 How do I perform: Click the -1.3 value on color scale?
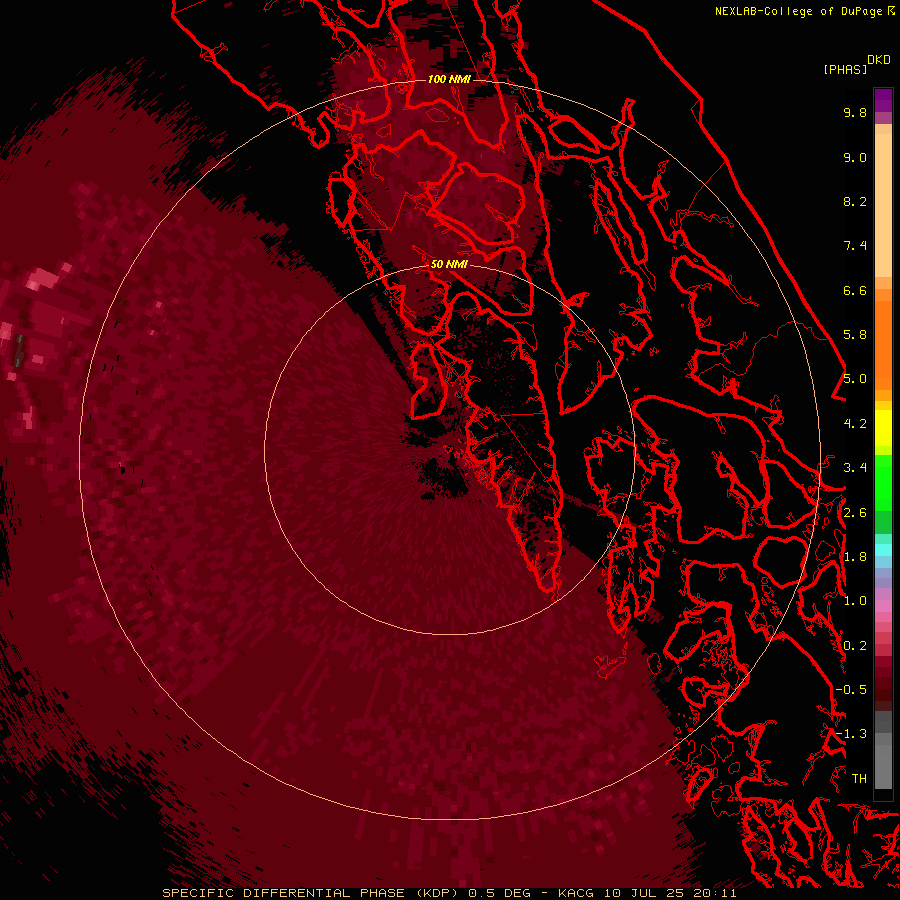851,734
